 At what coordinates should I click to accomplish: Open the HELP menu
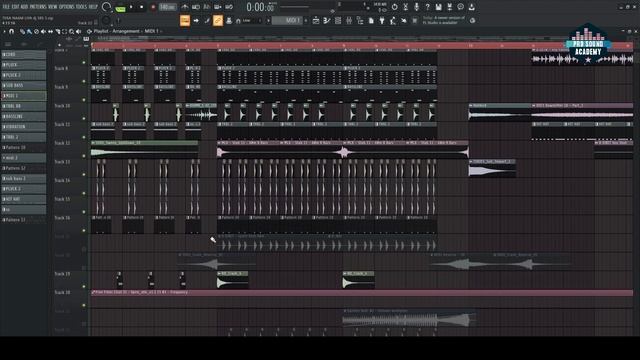93,7
